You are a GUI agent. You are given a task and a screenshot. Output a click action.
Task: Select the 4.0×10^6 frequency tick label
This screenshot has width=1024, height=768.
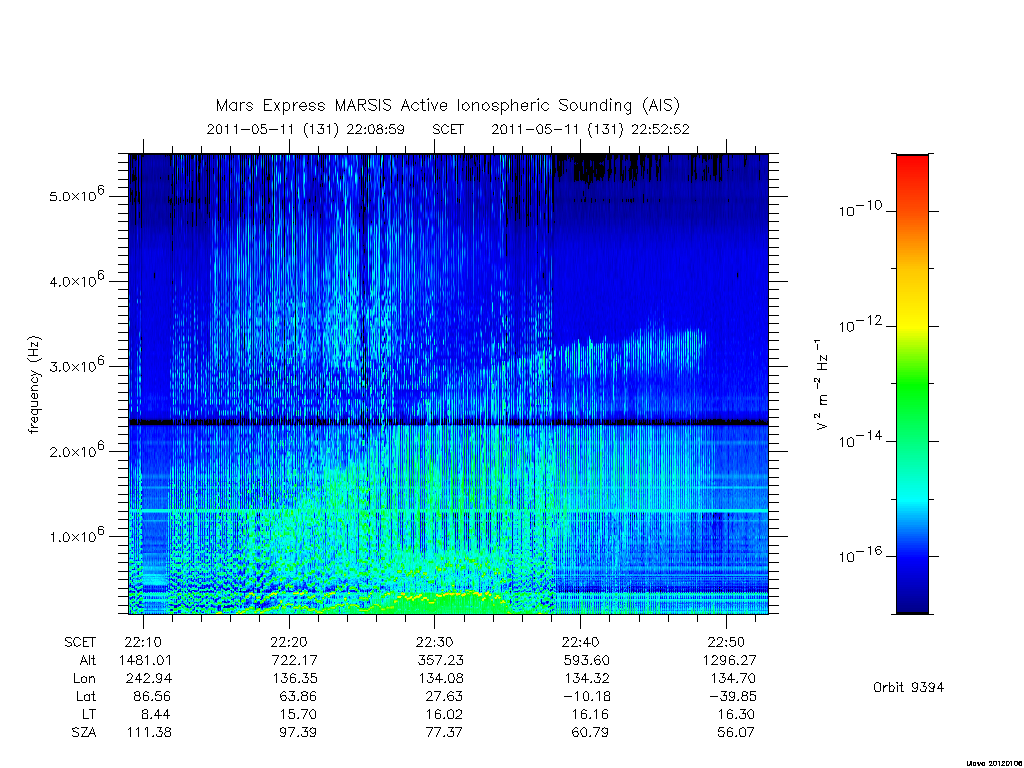(x=76, y=280)
